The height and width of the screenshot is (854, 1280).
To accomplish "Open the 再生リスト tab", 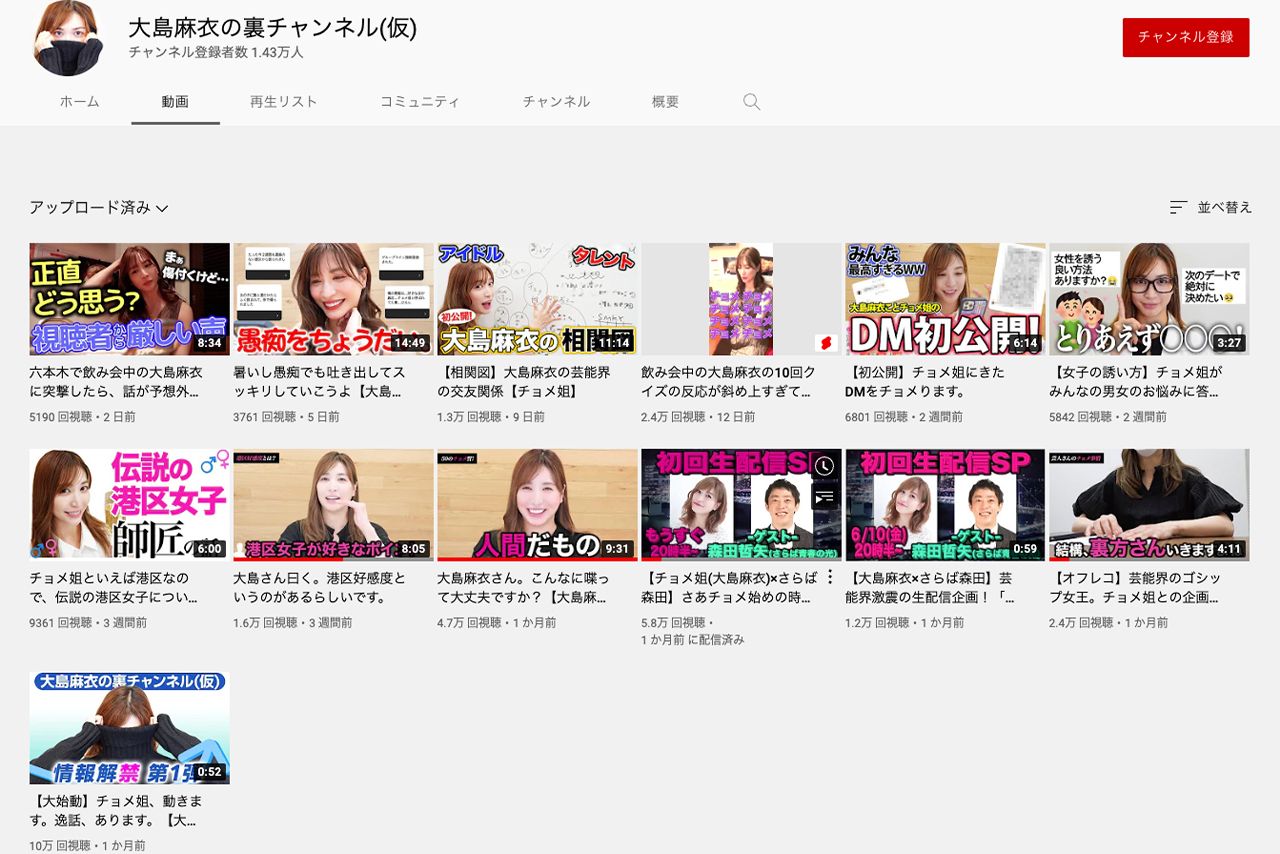I will point(284,101).
